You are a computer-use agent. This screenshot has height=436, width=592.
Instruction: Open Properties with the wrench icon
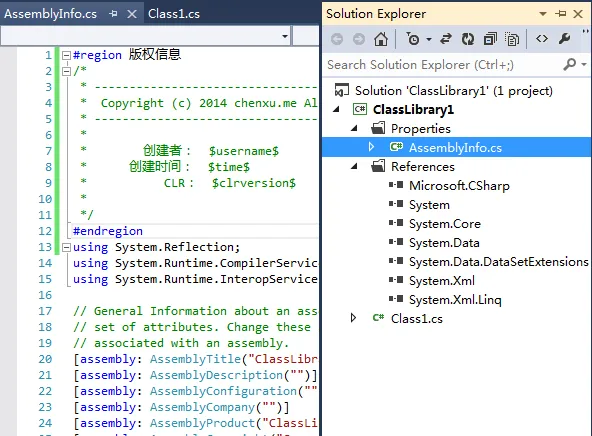(x=564, y=39)
